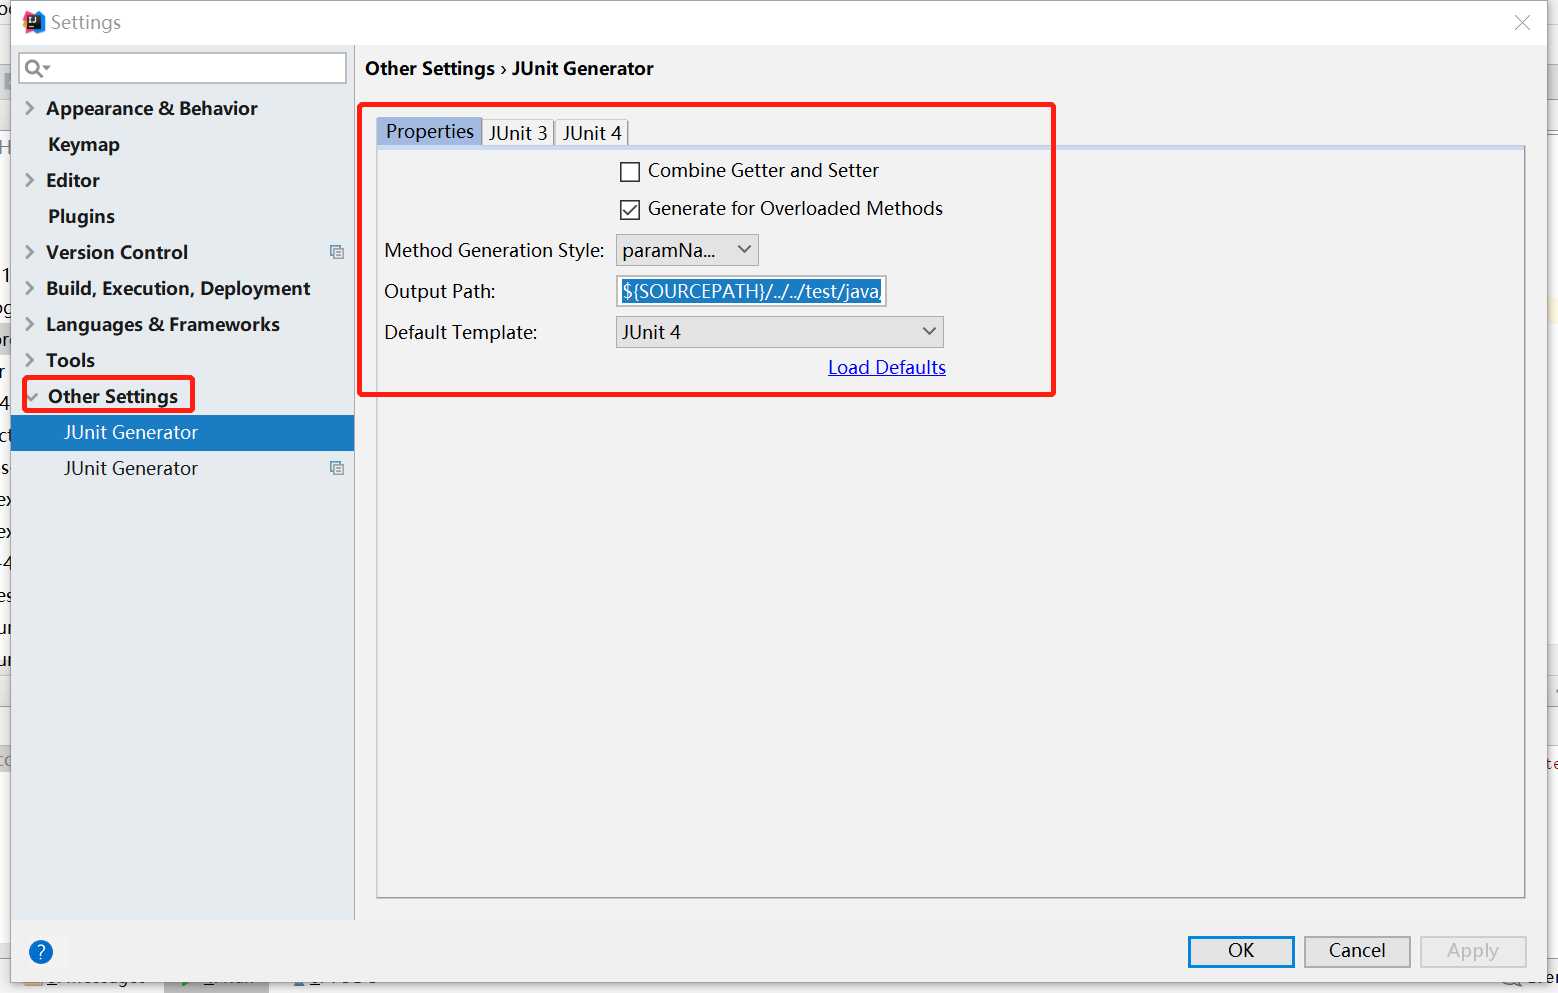Click the IntelliJ icon in Settings title bar
Screen dimensions: 1558x993
(34, 22)
